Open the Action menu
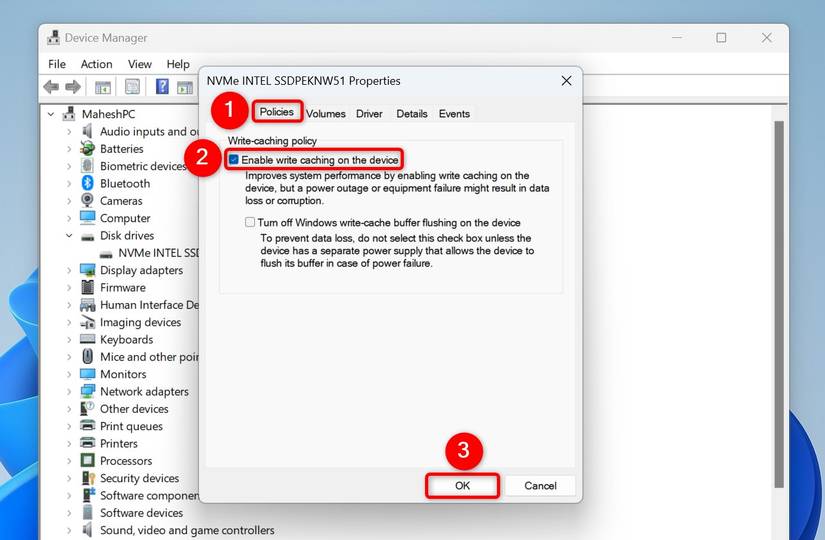This screenshot has height=540, width=825. tap(96, 64)
